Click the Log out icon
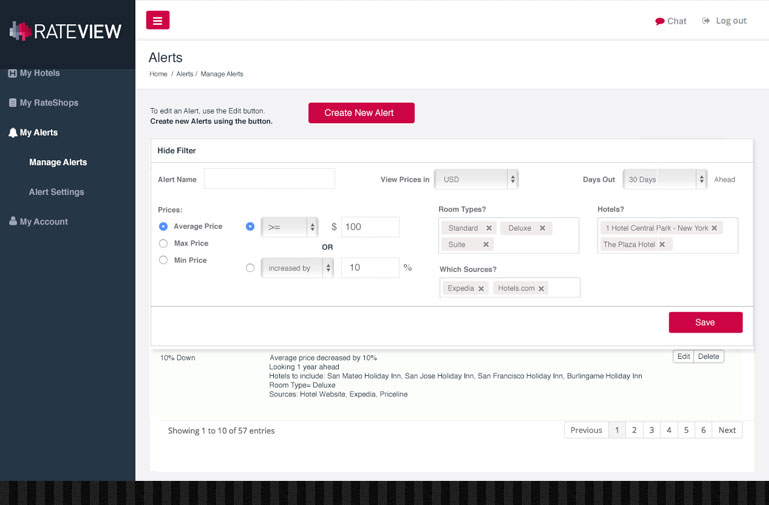769x505 pixels. click(706, 20)
